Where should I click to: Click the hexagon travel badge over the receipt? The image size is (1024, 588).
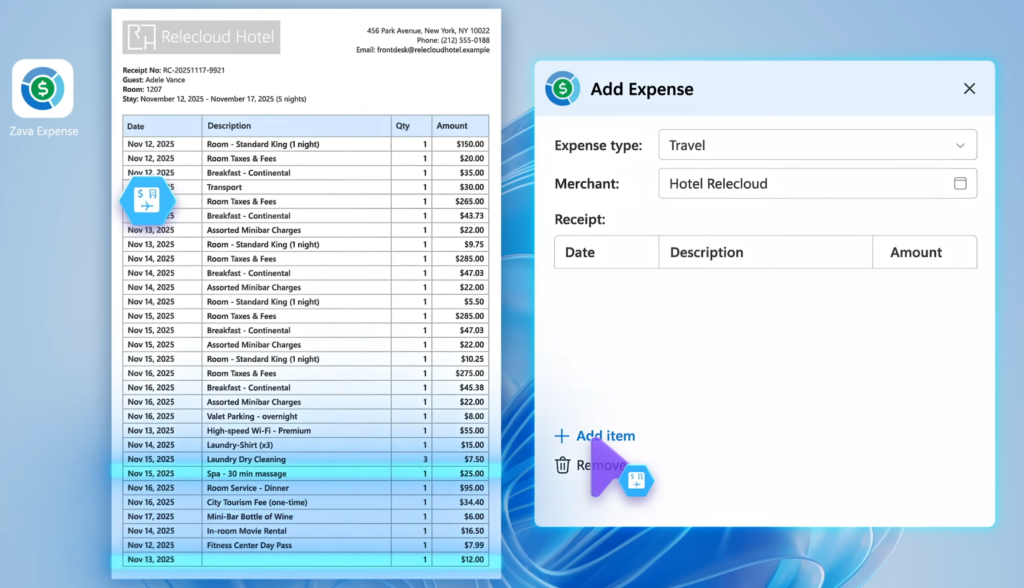click(x=147, y=200)
